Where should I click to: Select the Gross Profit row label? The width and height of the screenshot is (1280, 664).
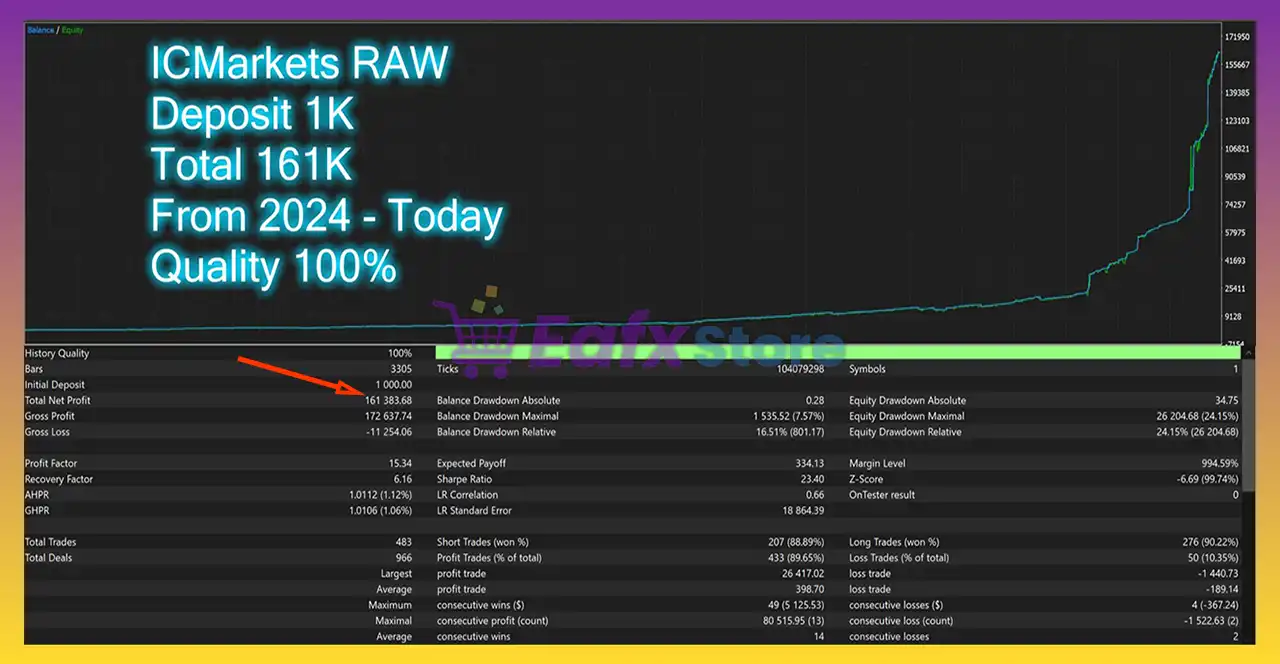50,416
